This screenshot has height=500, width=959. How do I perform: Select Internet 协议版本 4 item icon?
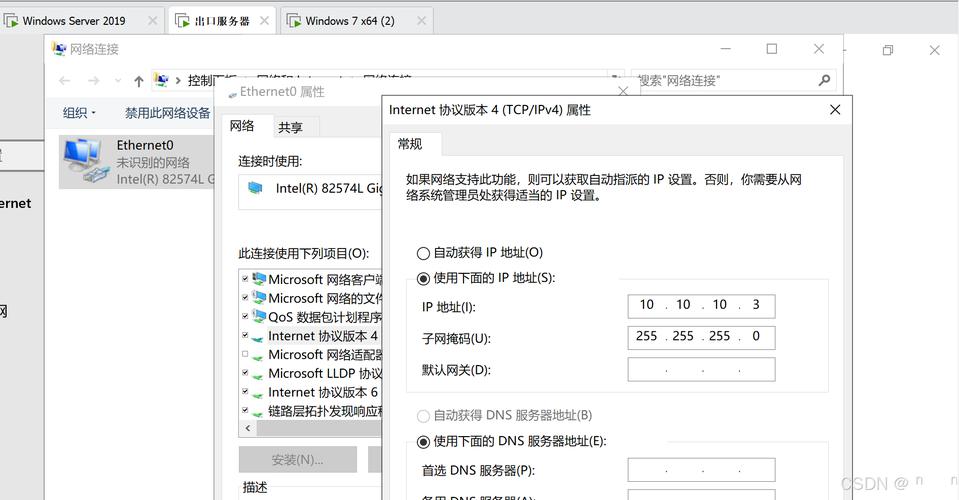(258, 337)
